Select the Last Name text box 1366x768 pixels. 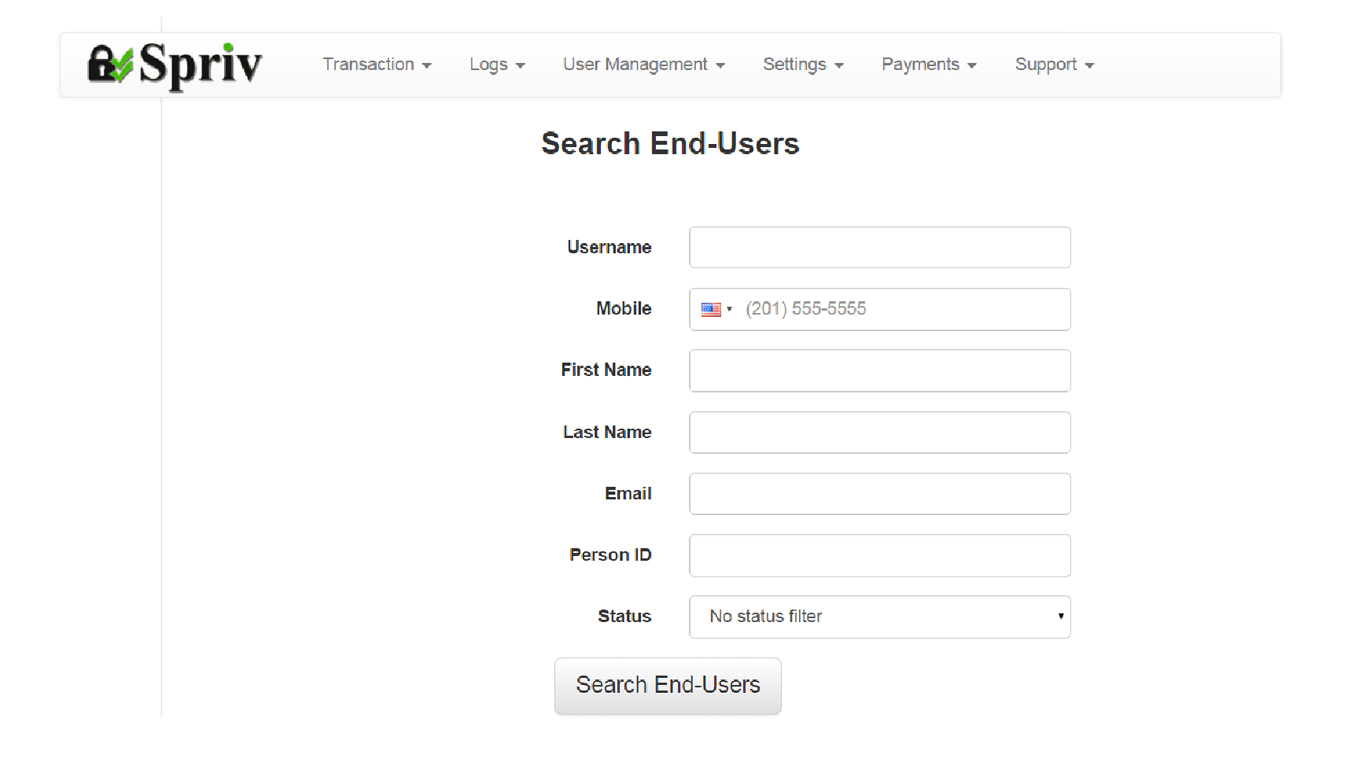(x=880, y=432)
